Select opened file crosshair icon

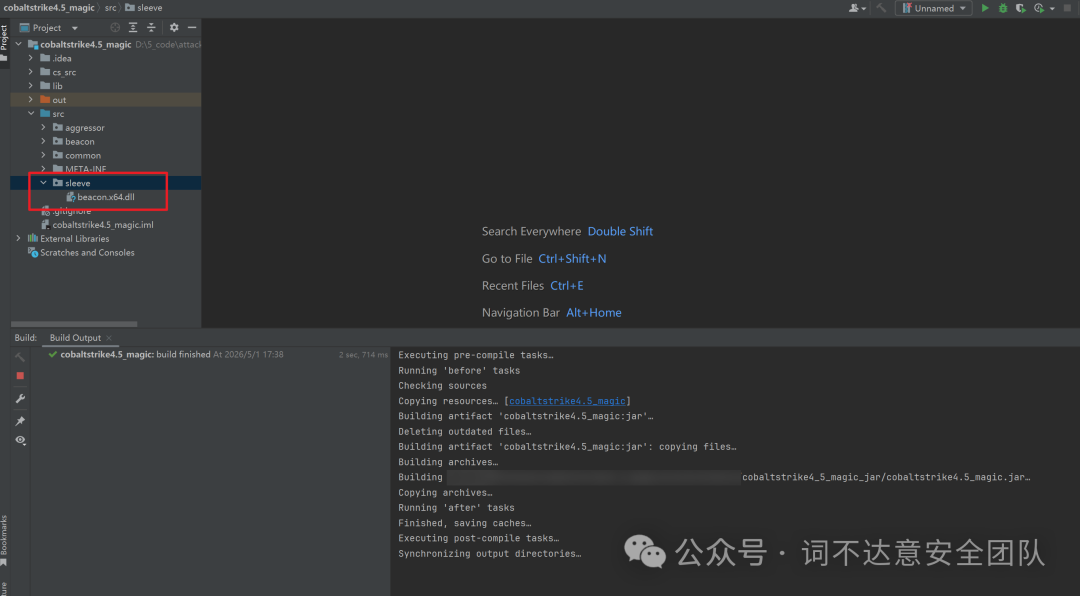click(x=115, y=28)
